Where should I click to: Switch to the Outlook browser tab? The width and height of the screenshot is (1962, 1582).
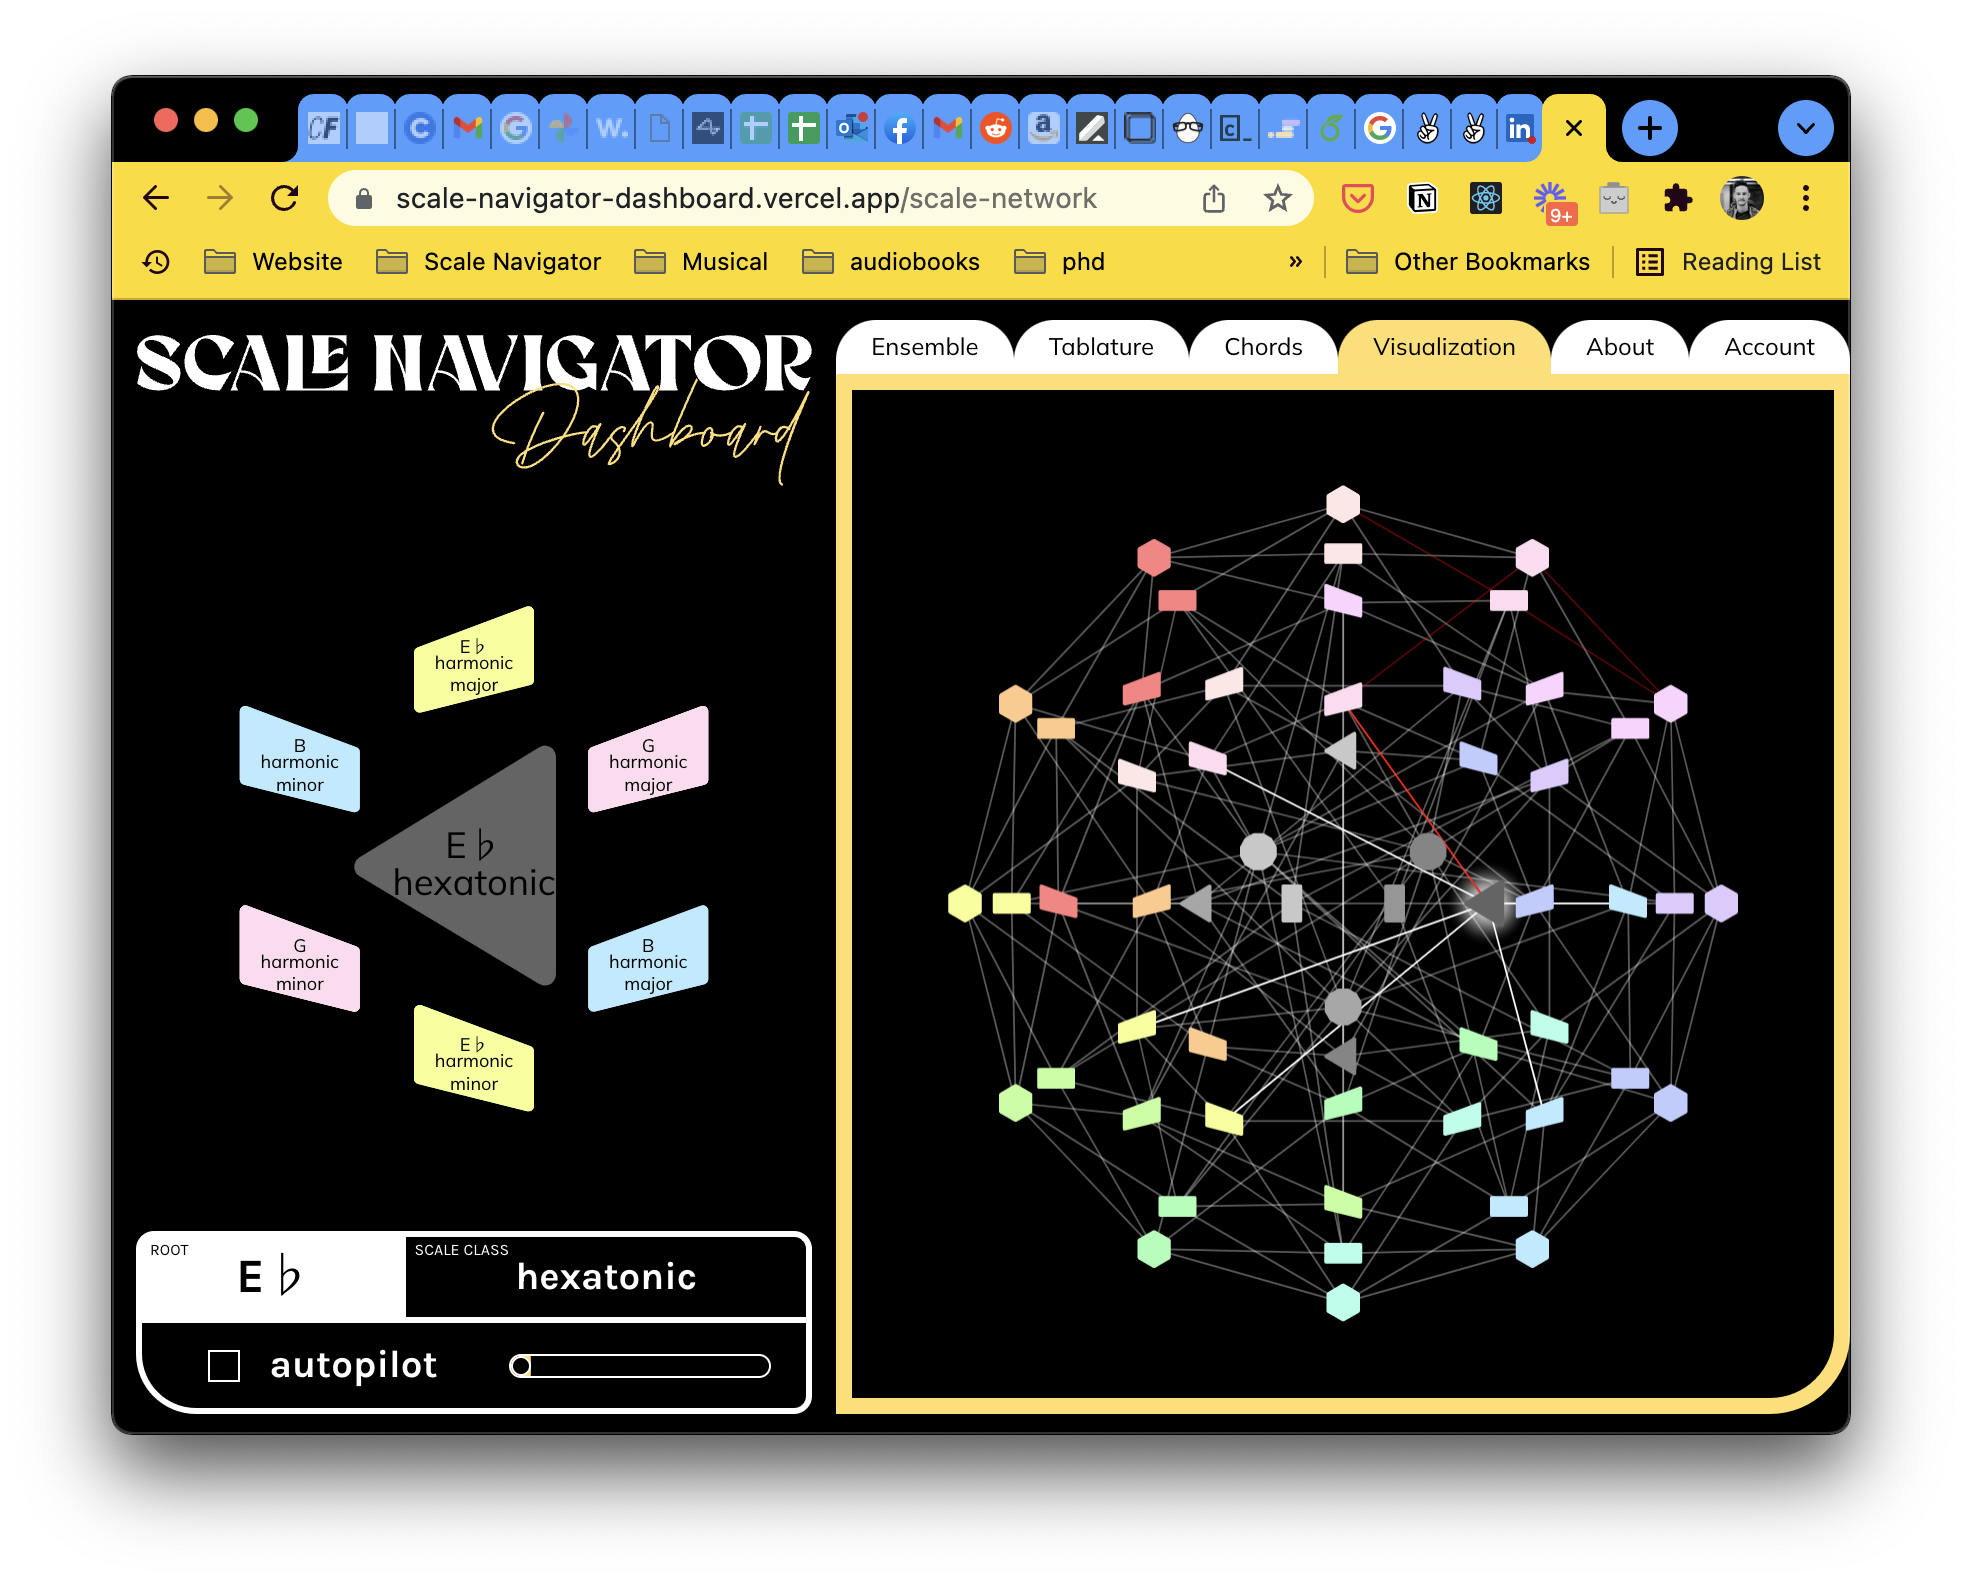(x=851, y=128)
